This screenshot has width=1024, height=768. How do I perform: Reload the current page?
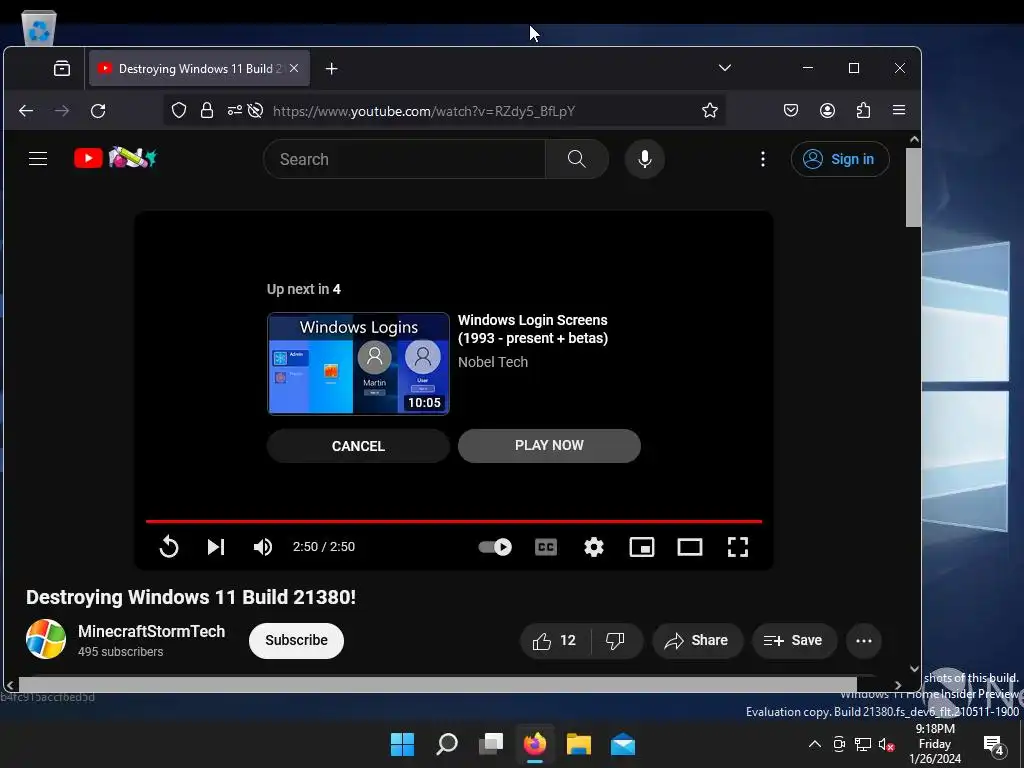pos(98,111)
